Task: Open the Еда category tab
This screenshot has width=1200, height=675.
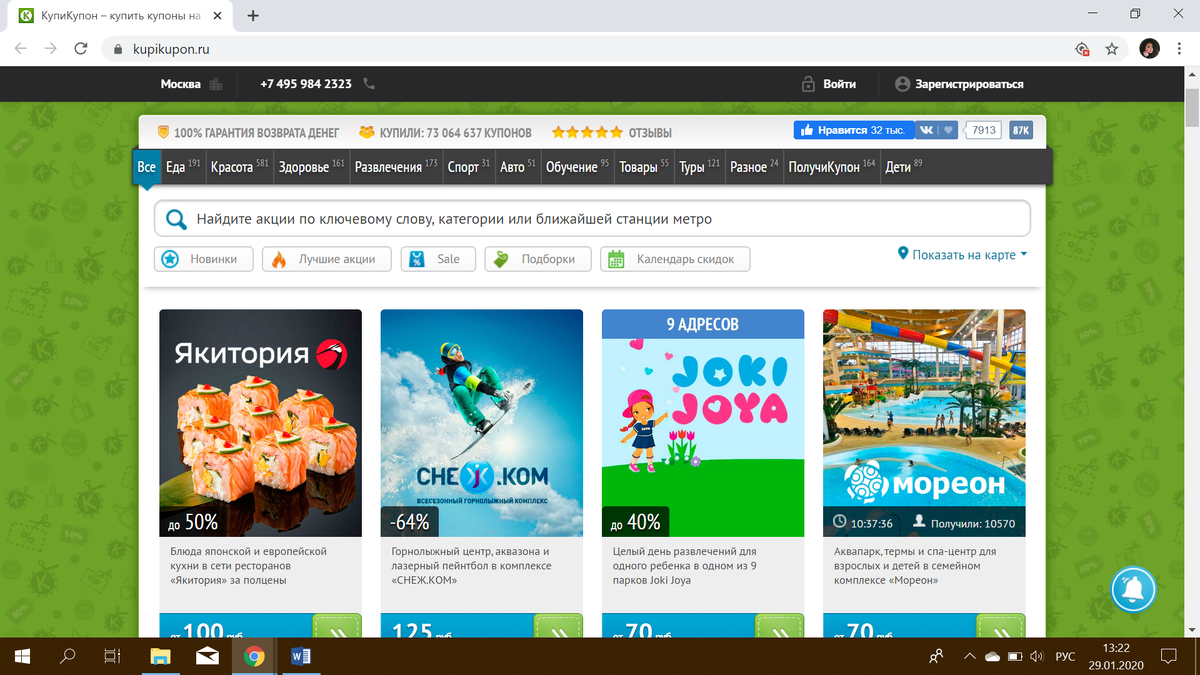Action: (183, 167)
